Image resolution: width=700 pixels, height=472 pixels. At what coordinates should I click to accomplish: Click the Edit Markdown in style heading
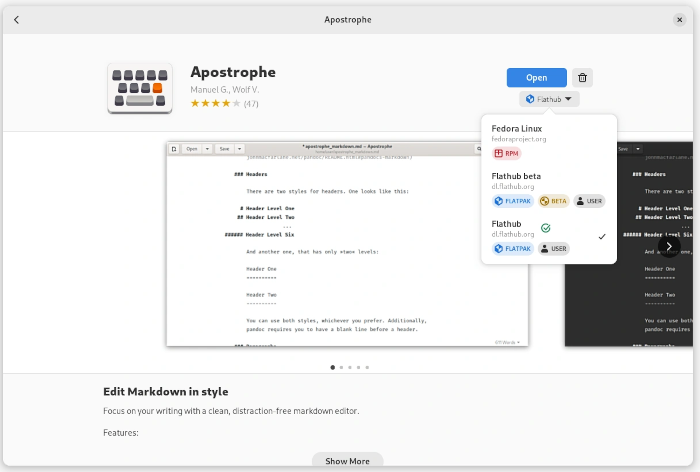166,392
